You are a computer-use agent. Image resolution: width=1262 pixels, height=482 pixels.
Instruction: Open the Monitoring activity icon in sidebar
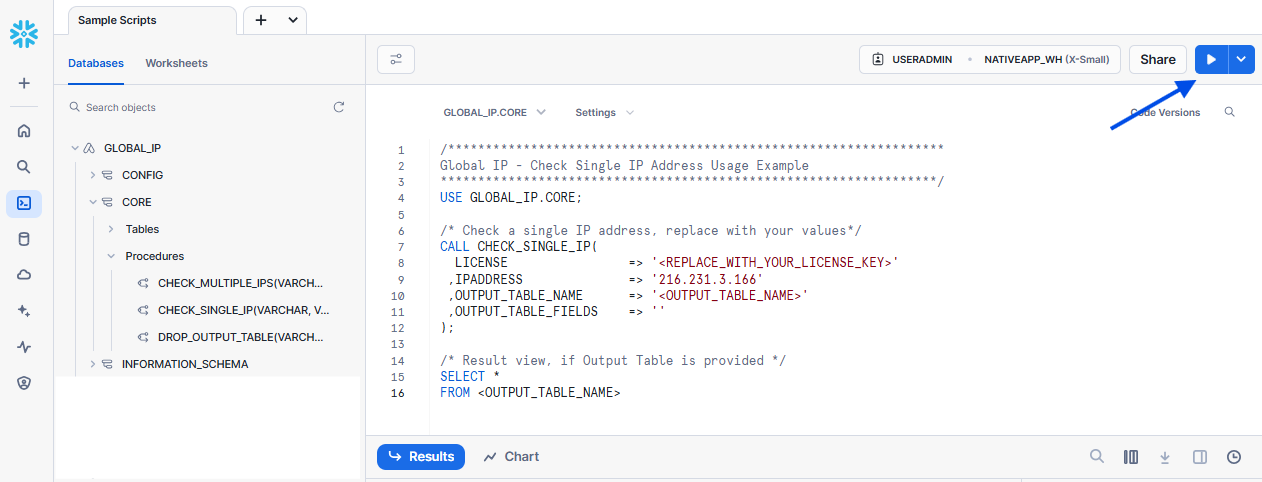point(24,347)
